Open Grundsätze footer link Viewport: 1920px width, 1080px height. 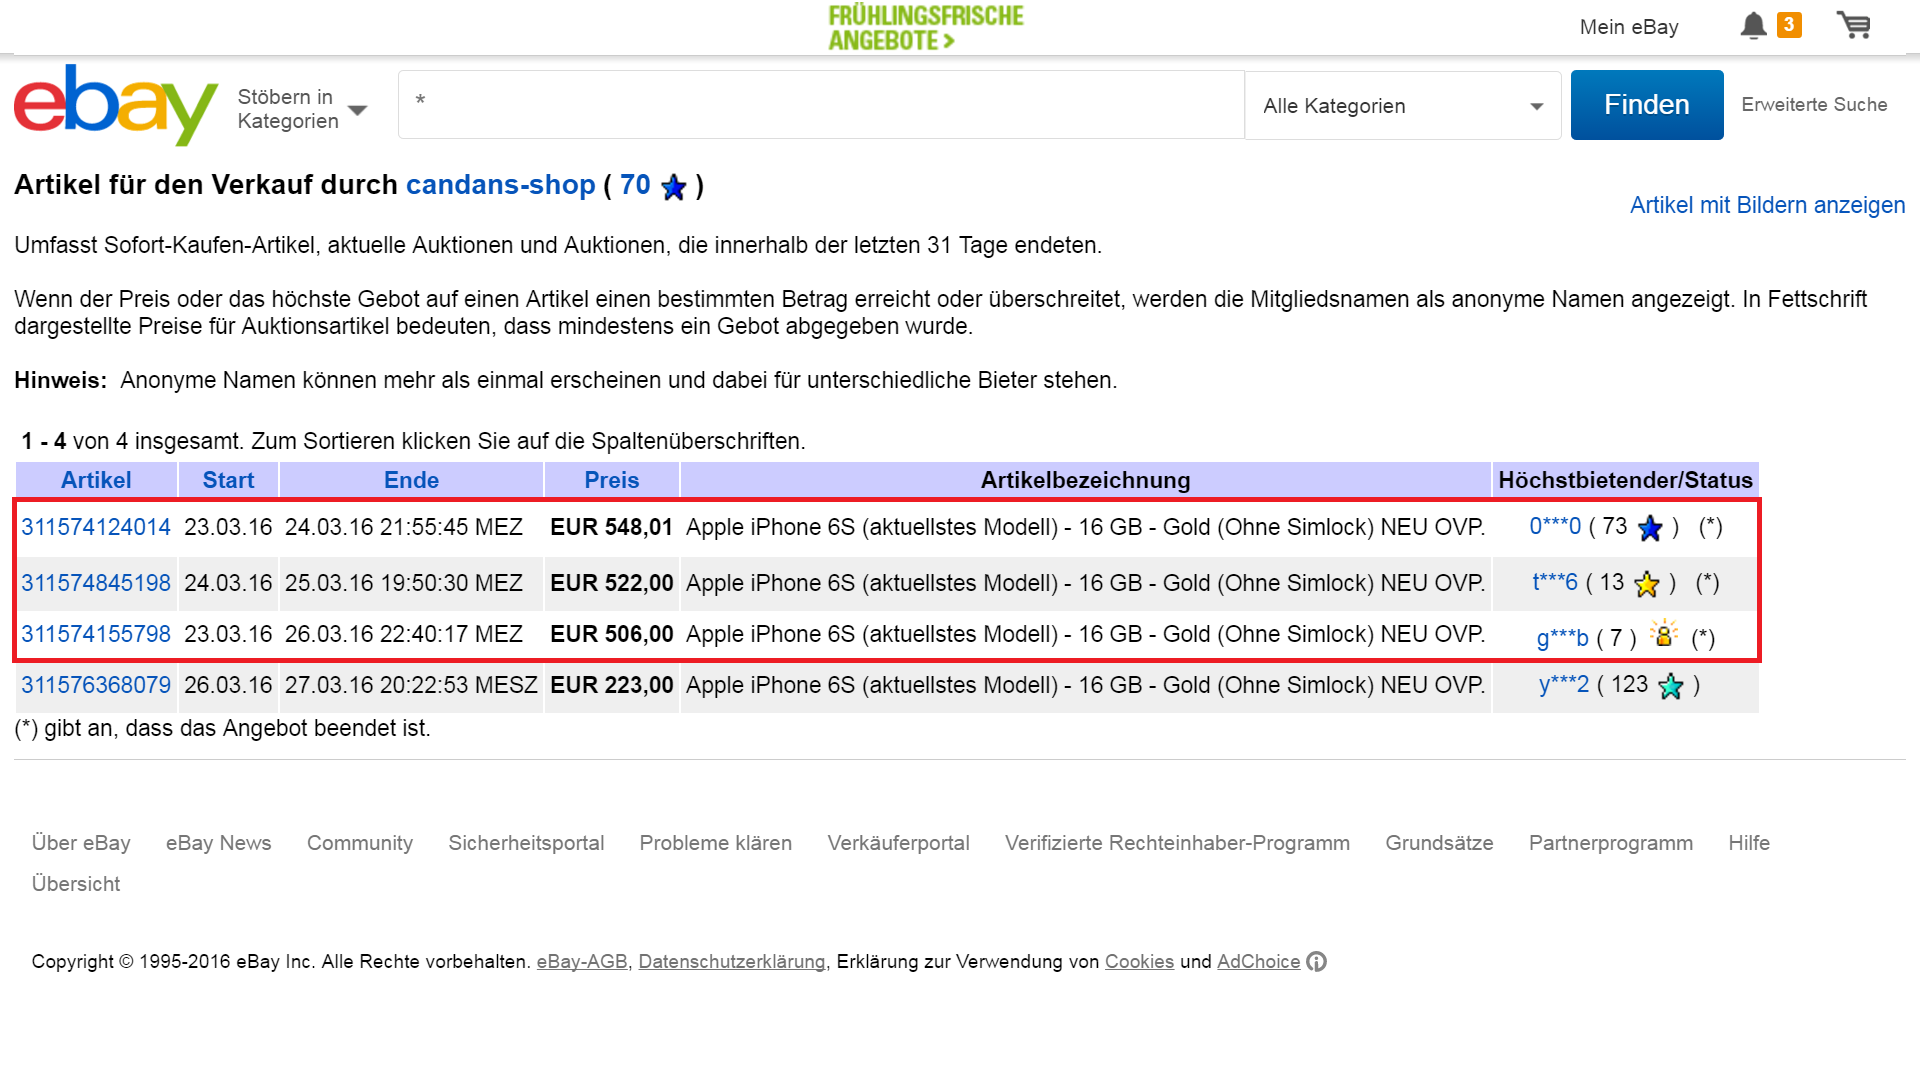click(1439, 843)
